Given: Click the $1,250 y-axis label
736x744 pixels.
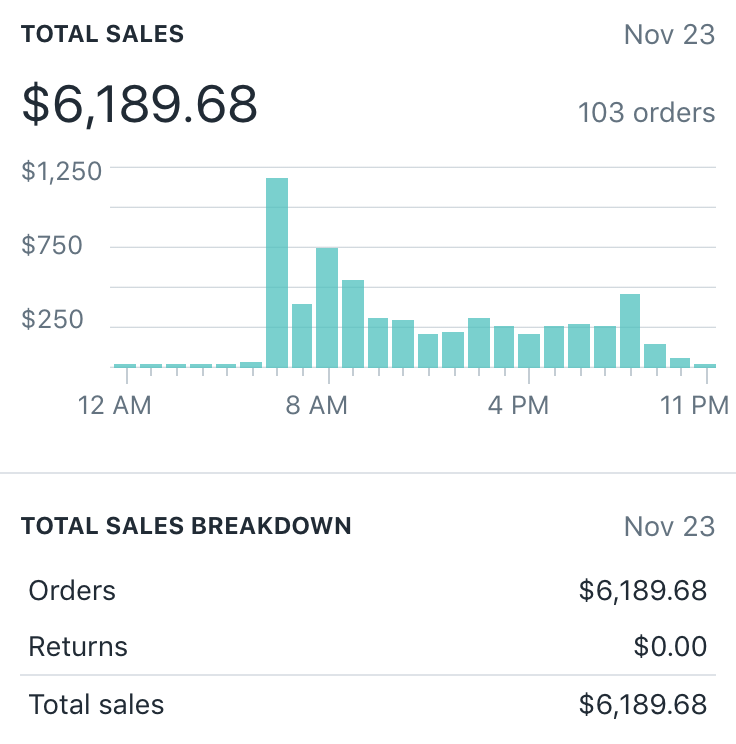Looking at the screenshot, I should 62,171.
